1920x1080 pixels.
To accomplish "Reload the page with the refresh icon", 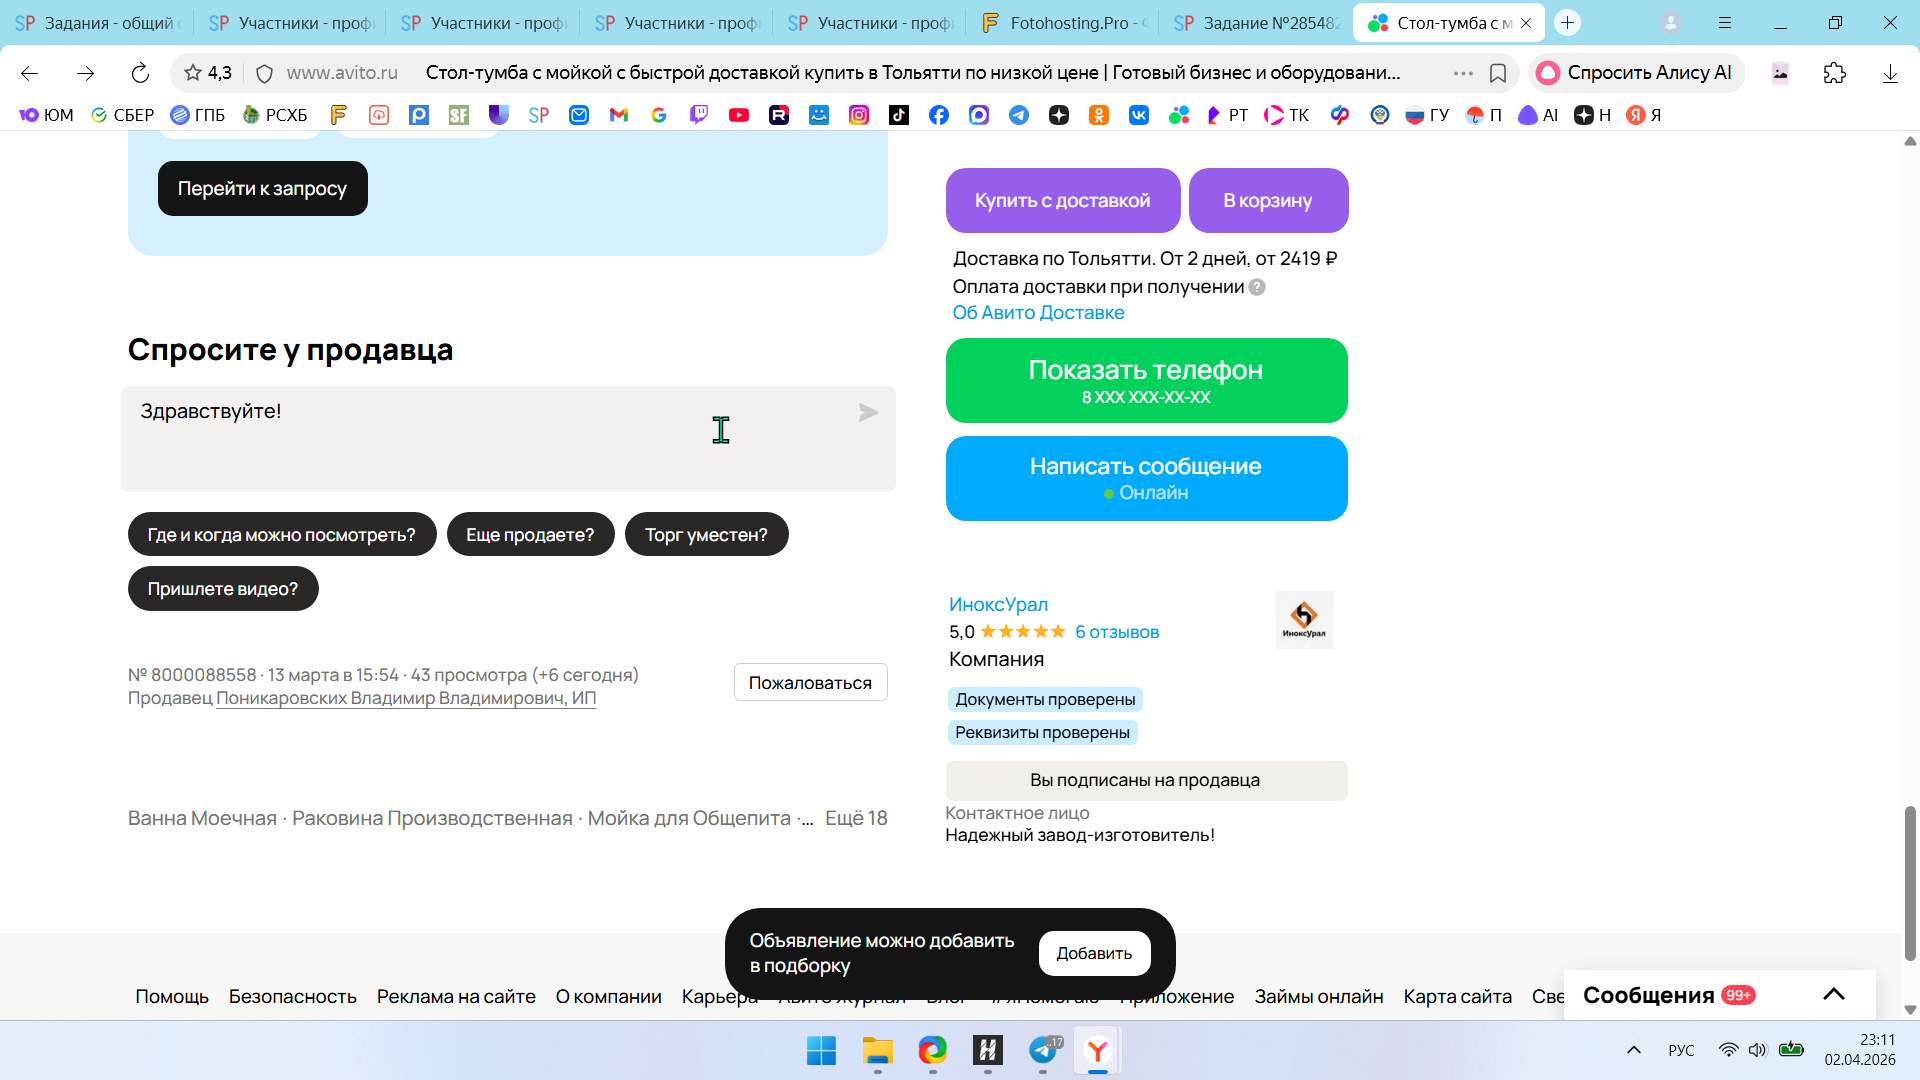I will [x=140, y=73].
